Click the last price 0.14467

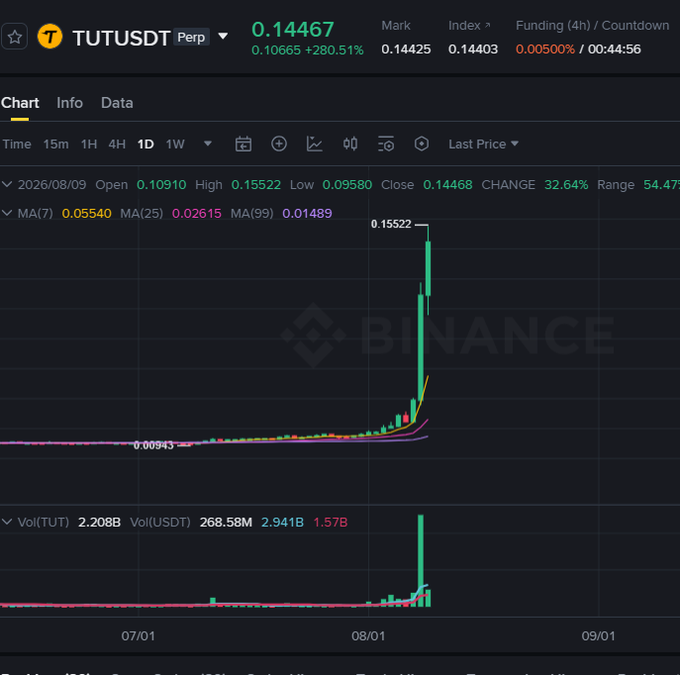click(x=293, y=29)
